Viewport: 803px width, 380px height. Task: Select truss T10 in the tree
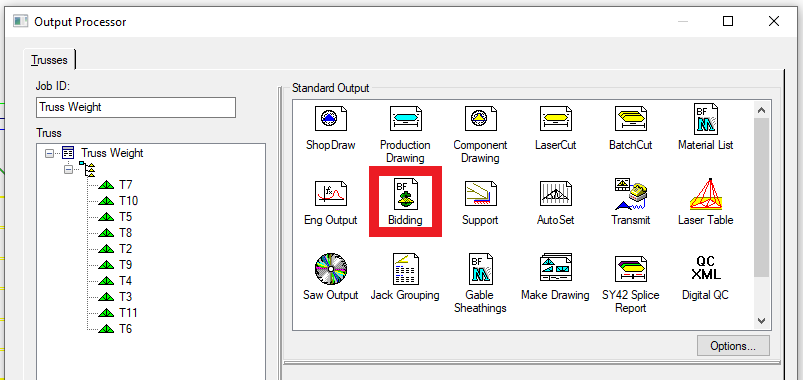tap(129, 201)
